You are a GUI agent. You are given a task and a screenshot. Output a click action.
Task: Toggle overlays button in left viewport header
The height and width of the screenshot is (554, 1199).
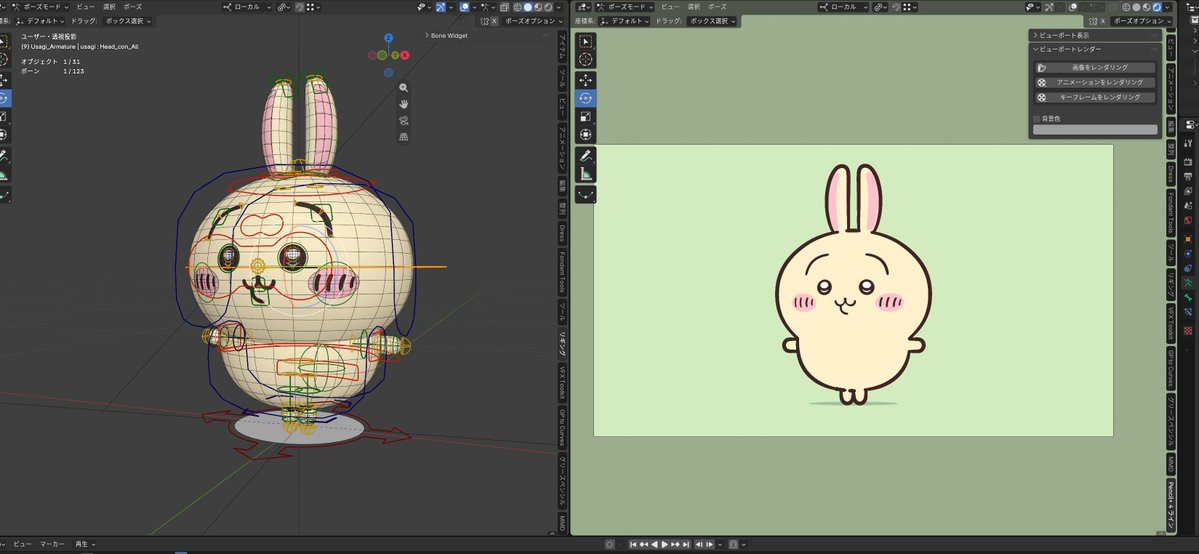point(465,7)
